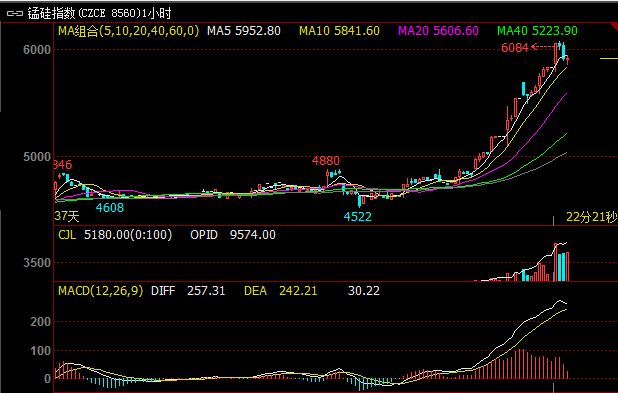Click the 6084 high price marker

tap(514, 48)
